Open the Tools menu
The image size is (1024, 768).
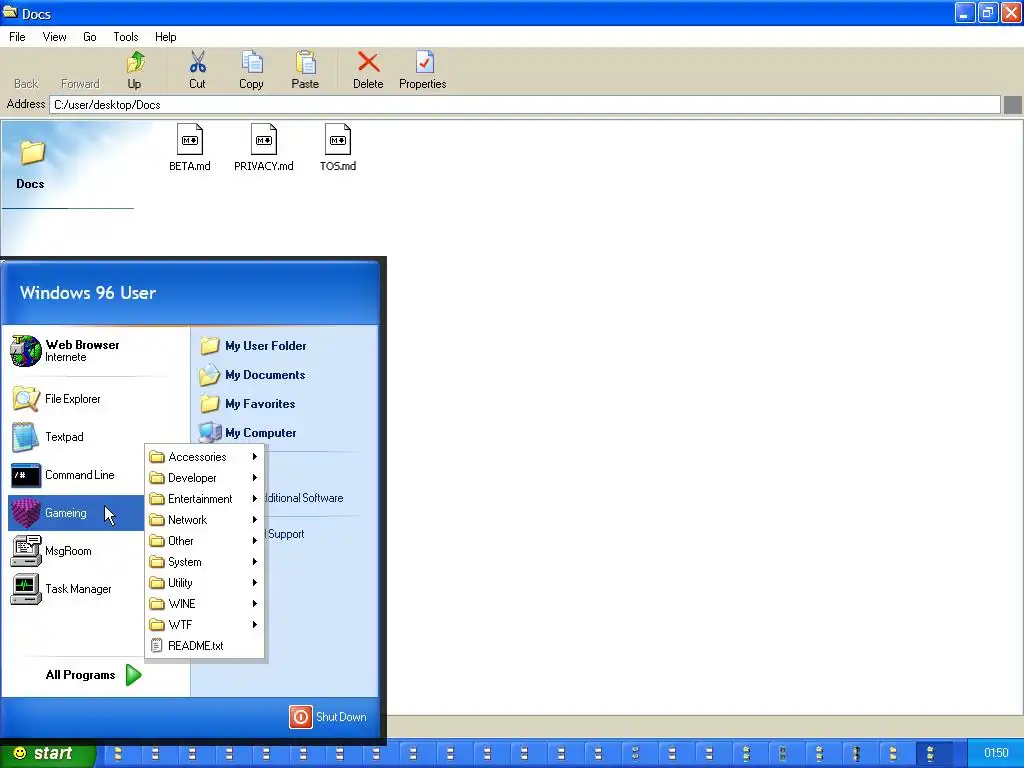click(x=125, y=37)
